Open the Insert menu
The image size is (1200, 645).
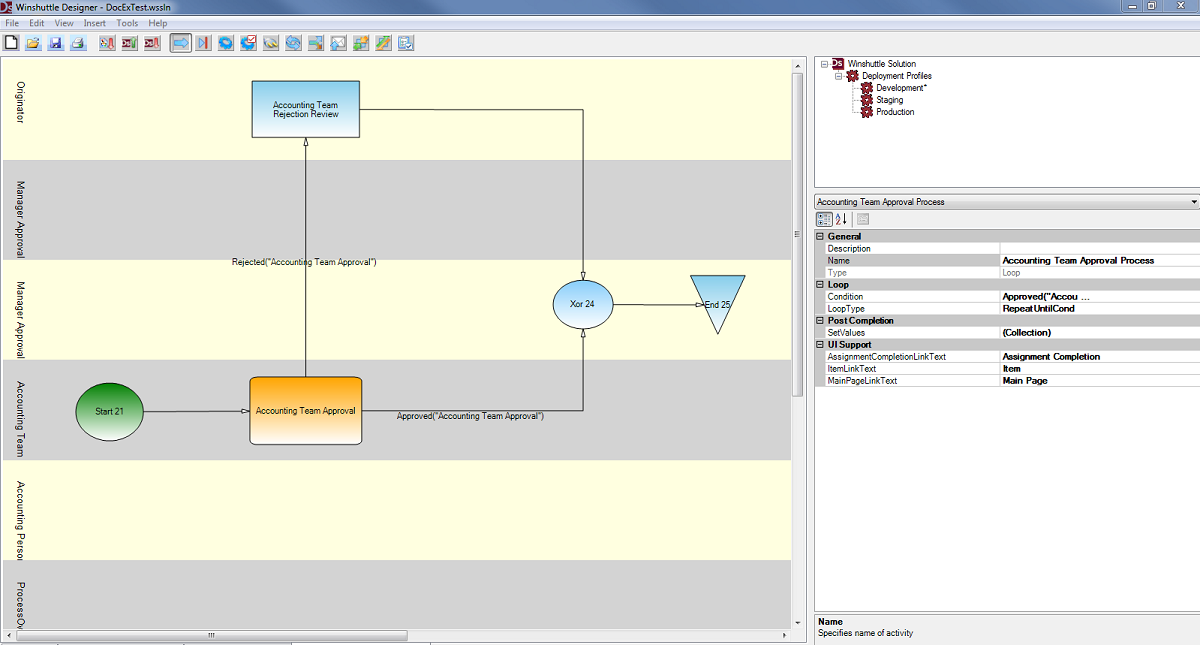[95, 23]
